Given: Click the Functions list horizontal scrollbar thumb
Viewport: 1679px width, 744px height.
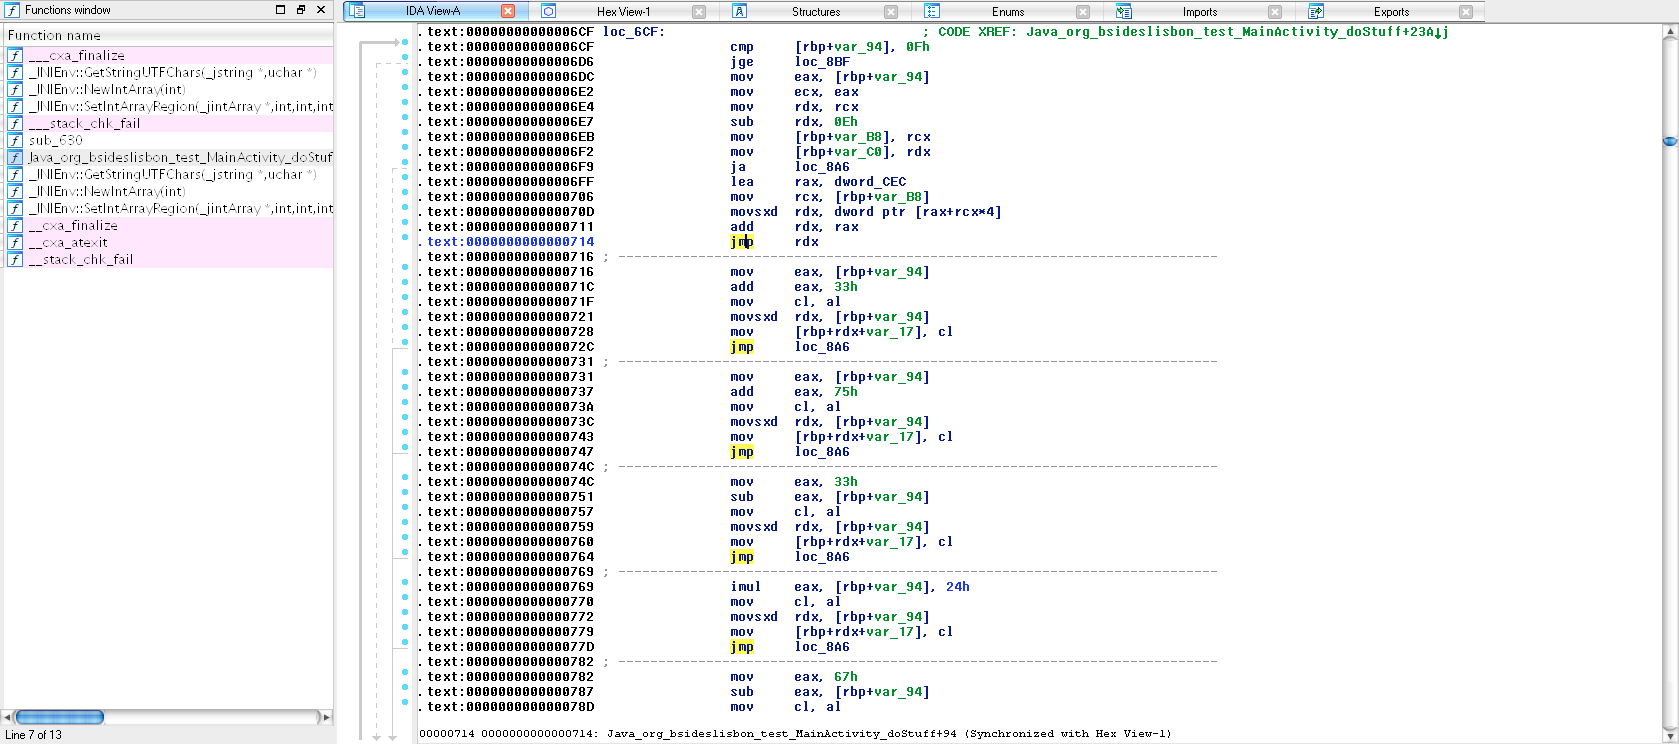Looking at the screenshot, I should click(60, 717).
